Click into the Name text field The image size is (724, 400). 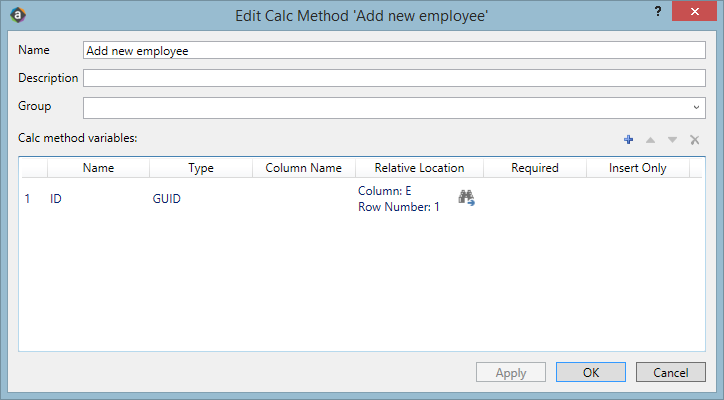(395, 50)
